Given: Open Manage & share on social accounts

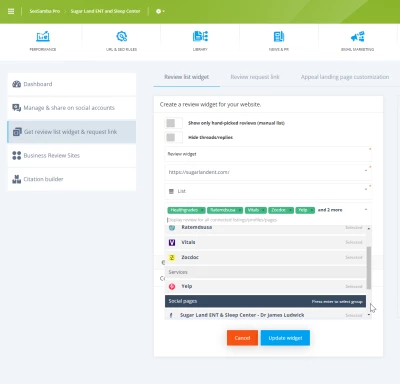Looking at the screenshot, I should (x=72, y=108).
